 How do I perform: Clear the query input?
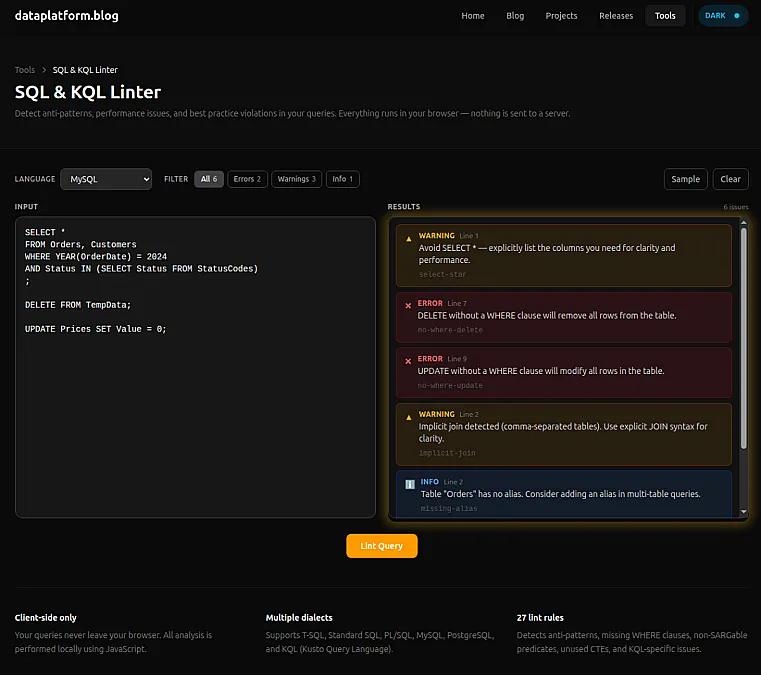point(730,179)
